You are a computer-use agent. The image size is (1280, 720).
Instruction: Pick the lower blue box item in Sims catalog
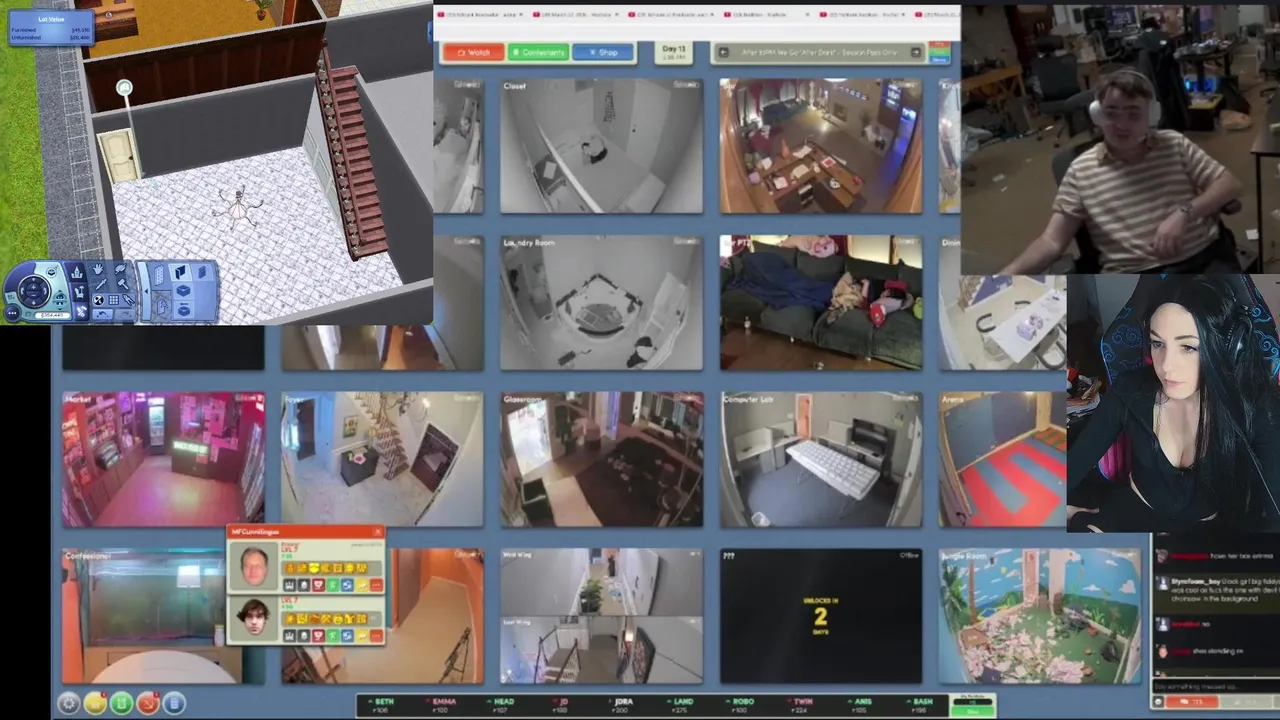(x=183, y=310)
